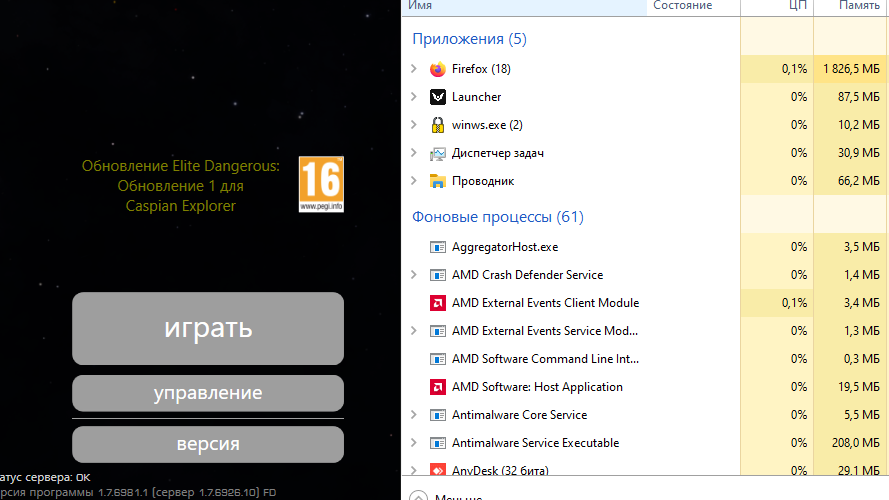Expand the Firefox (18) process group

pyautogui.click(x=414, y=69)
